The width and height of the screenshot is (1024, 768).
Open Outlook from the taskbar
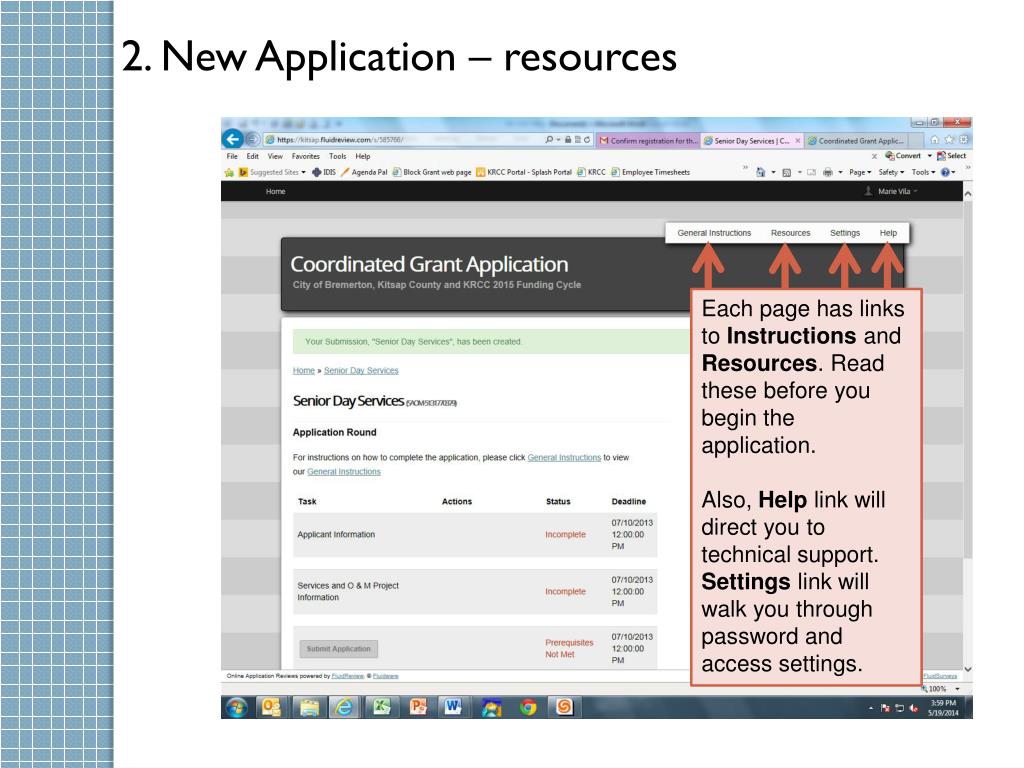(x=271, y=707)
